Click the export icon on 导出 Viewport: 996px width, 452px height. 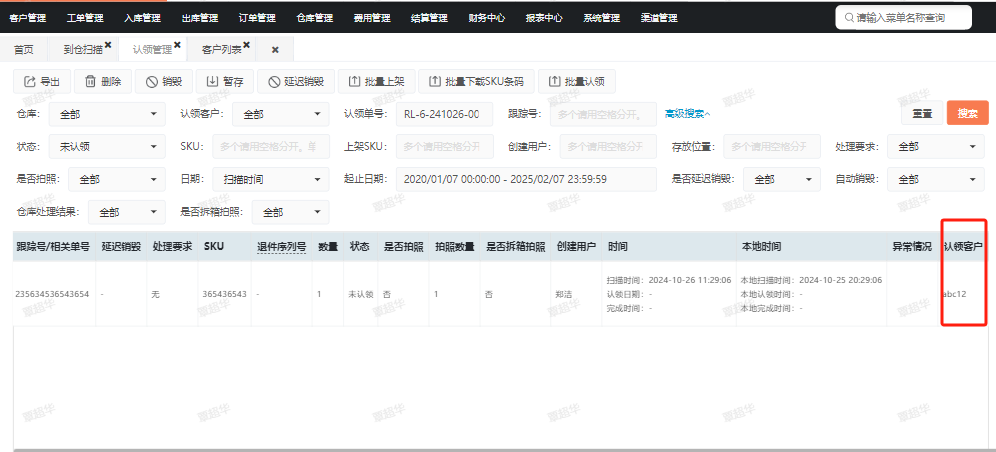pyautogui.click(x=29, y=81)
